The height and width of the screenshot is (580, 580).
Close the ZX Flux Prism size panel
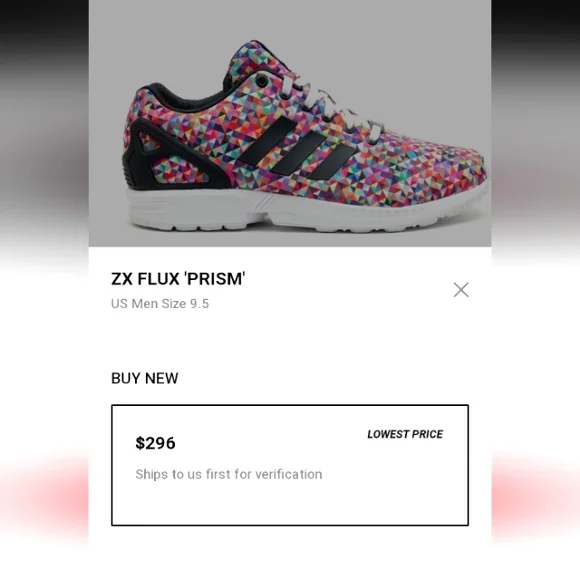point(461,290)
